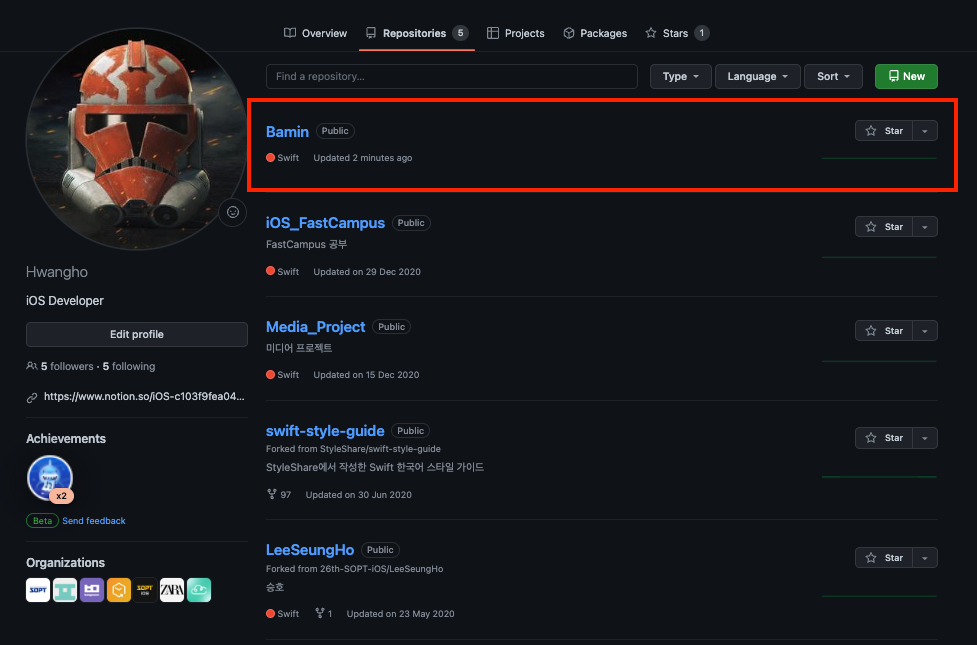Open the achievement badge with x2
Image resolution: width=977 pixels, height=645 pixels.
[x=50, y=479]
